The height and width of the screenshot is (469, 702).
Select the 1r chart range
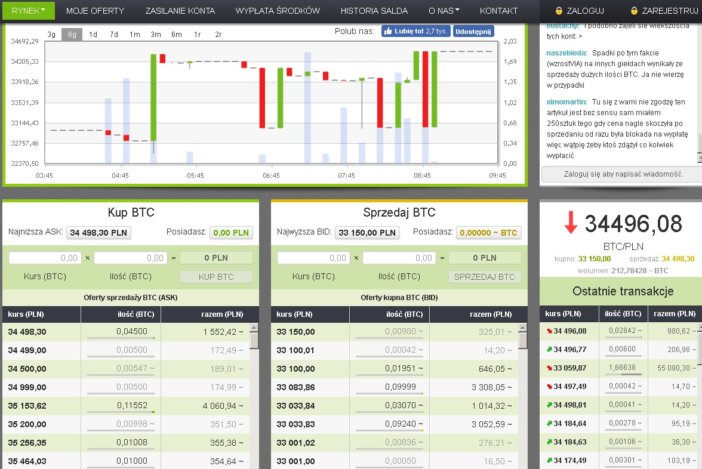tap(197, 34)
